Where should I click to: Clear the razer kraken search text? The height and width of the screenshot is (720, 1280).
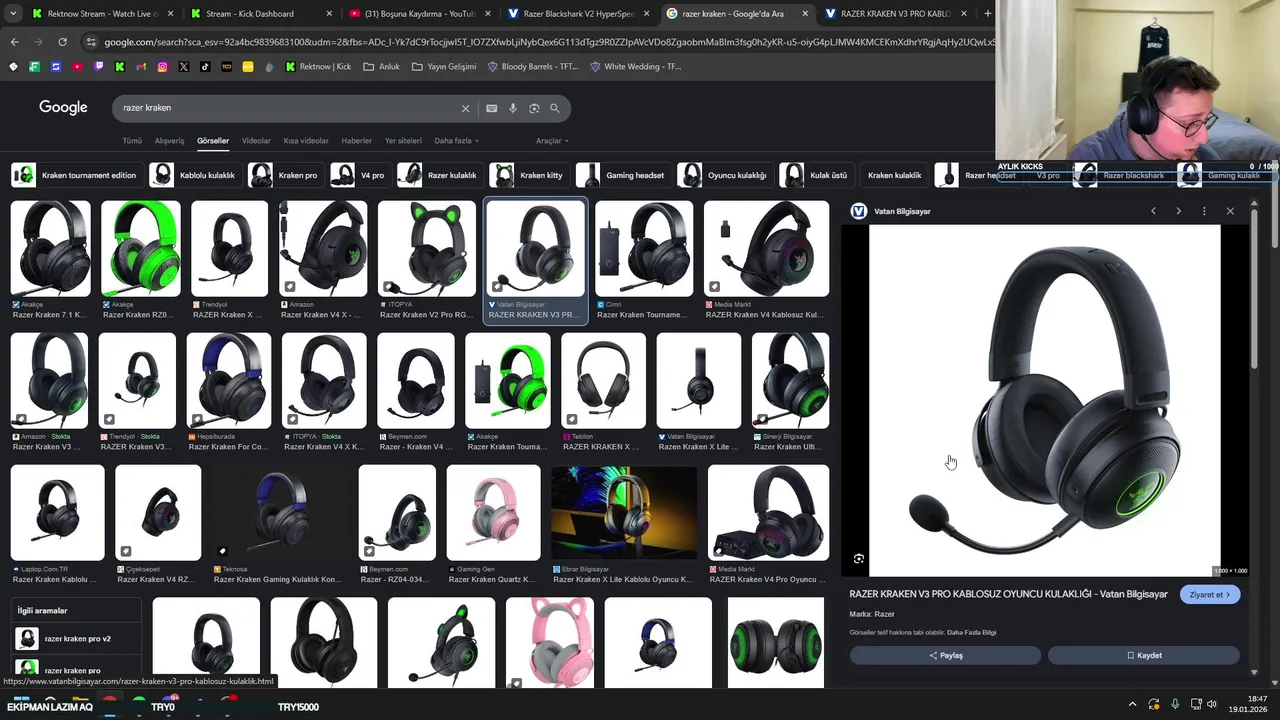pos(465,108)
